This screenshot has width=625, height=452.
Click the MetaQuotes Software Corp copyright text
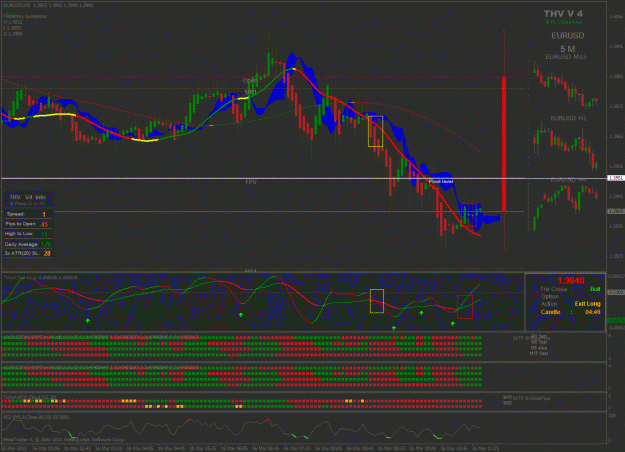(64, 440)
